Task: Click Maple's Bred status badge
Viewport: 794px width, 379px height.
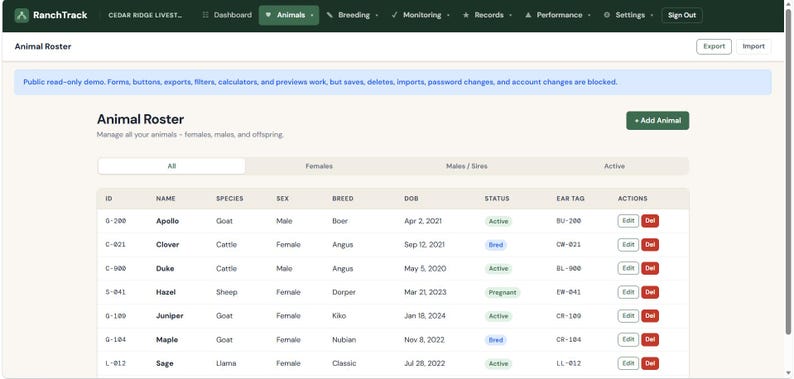Action: pyautogui.click(x=496, y=340)
